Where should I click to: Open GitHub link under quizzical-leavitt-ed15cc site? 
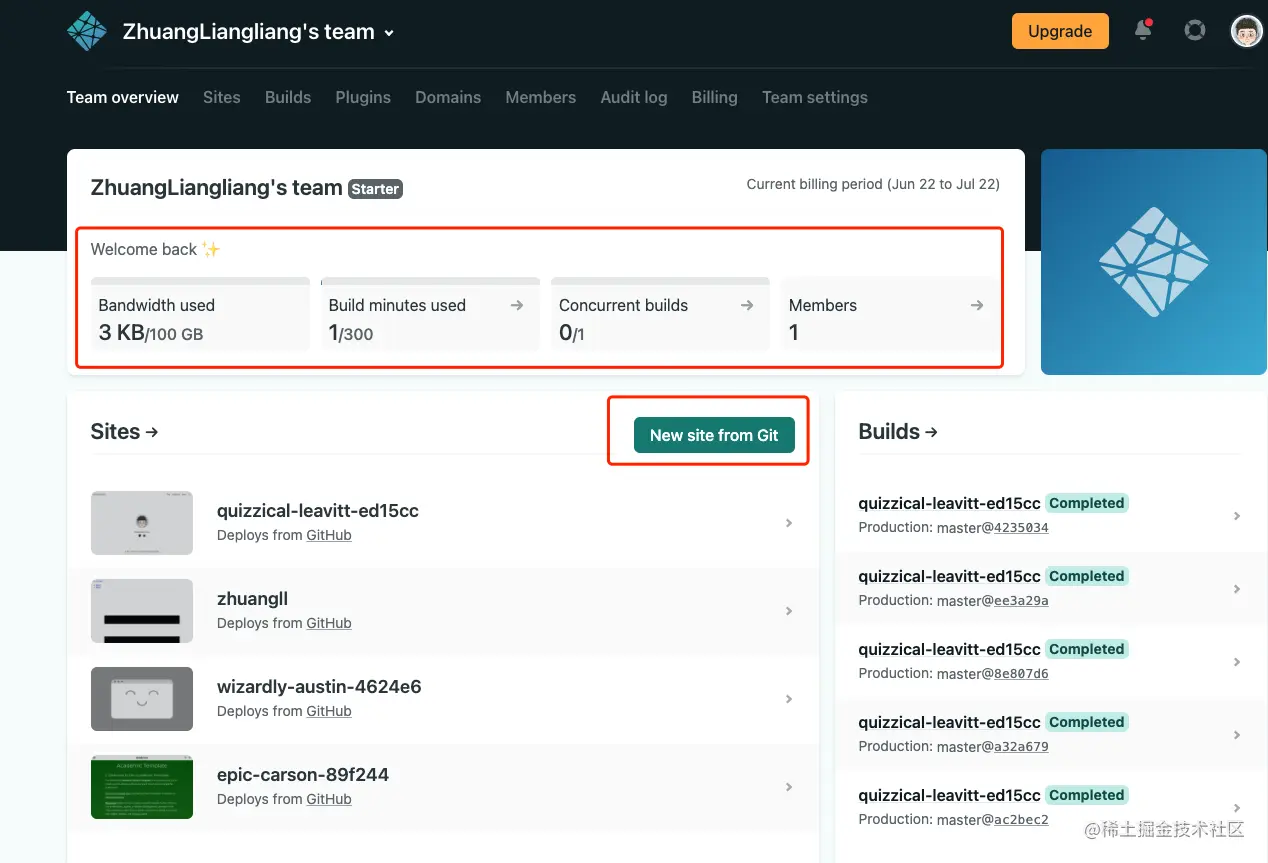[329, 535]
